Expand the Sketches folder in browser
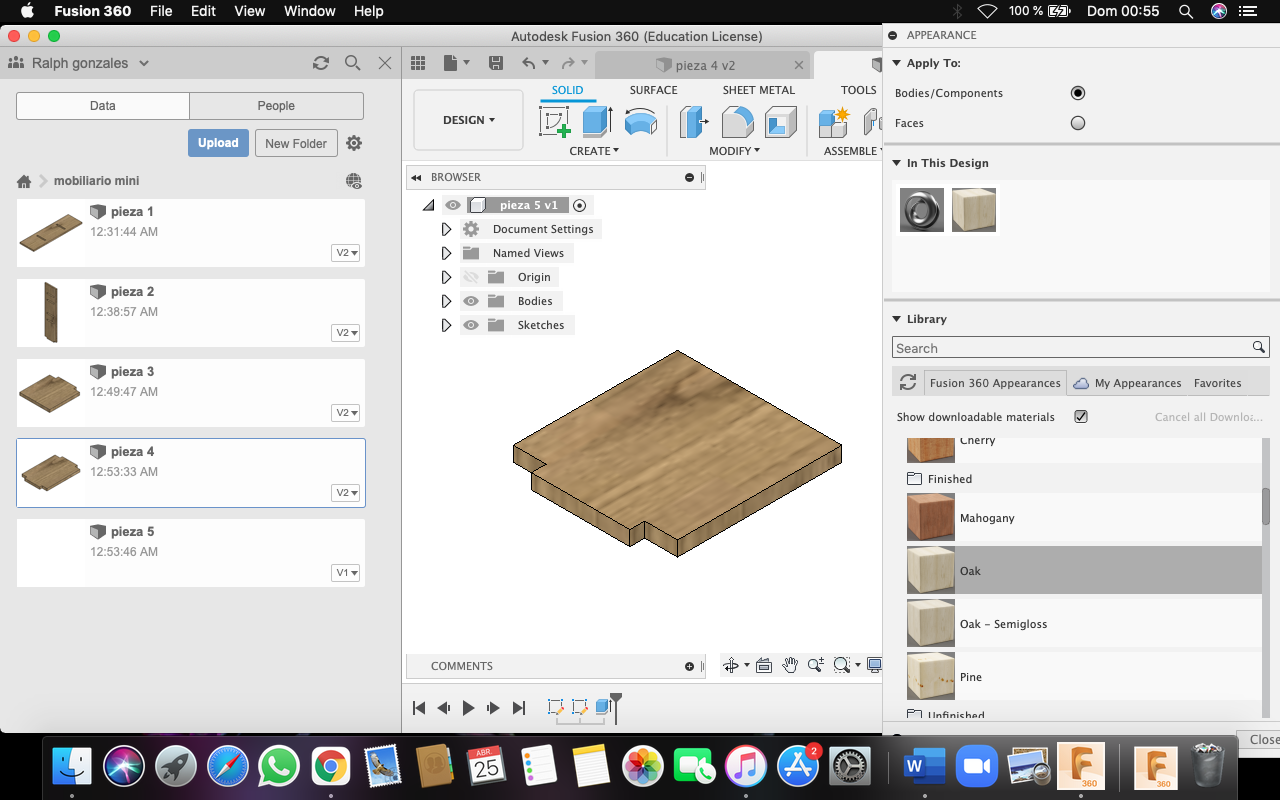Screen dimensions: 1280x800 click(446, 325)
